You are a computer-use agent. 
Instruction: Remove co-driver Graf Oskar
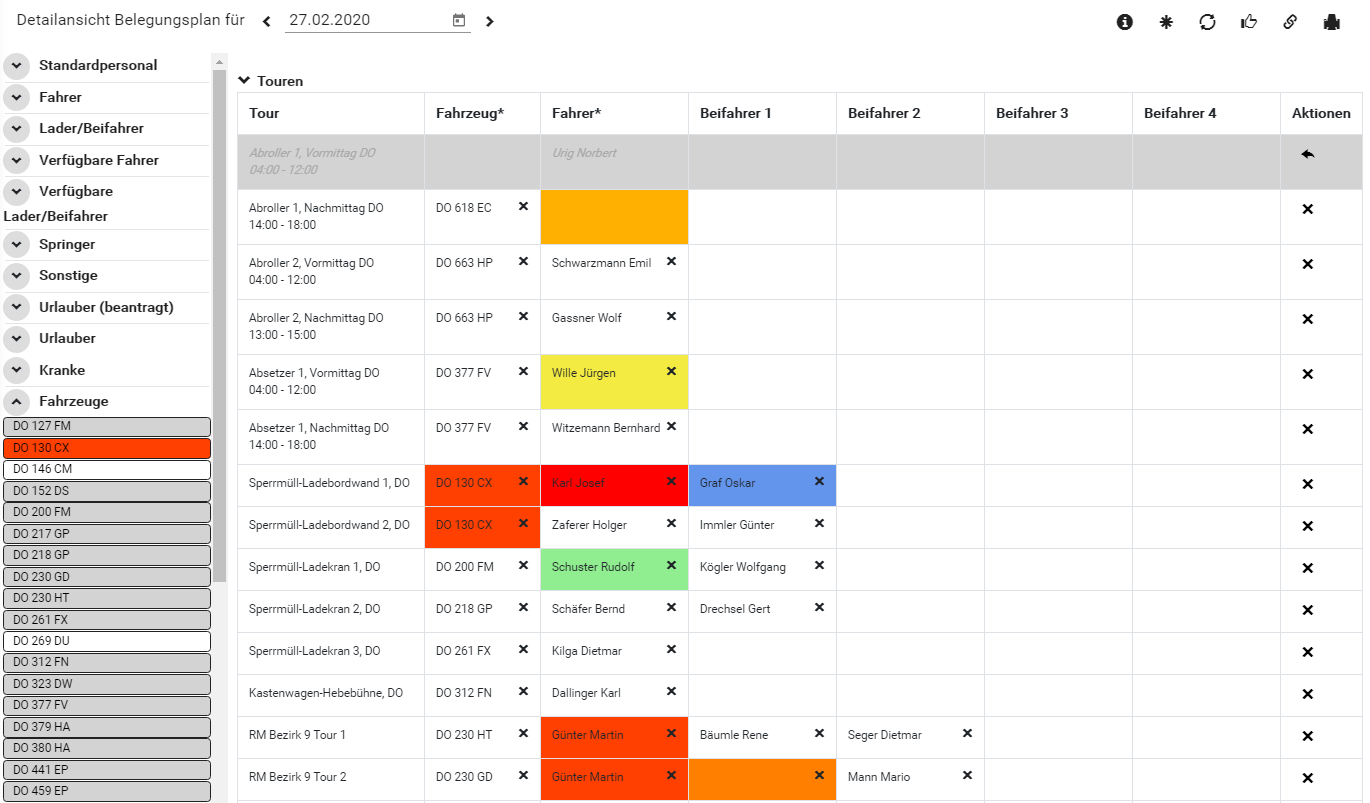pyautogui.click(x=819, y=481)
